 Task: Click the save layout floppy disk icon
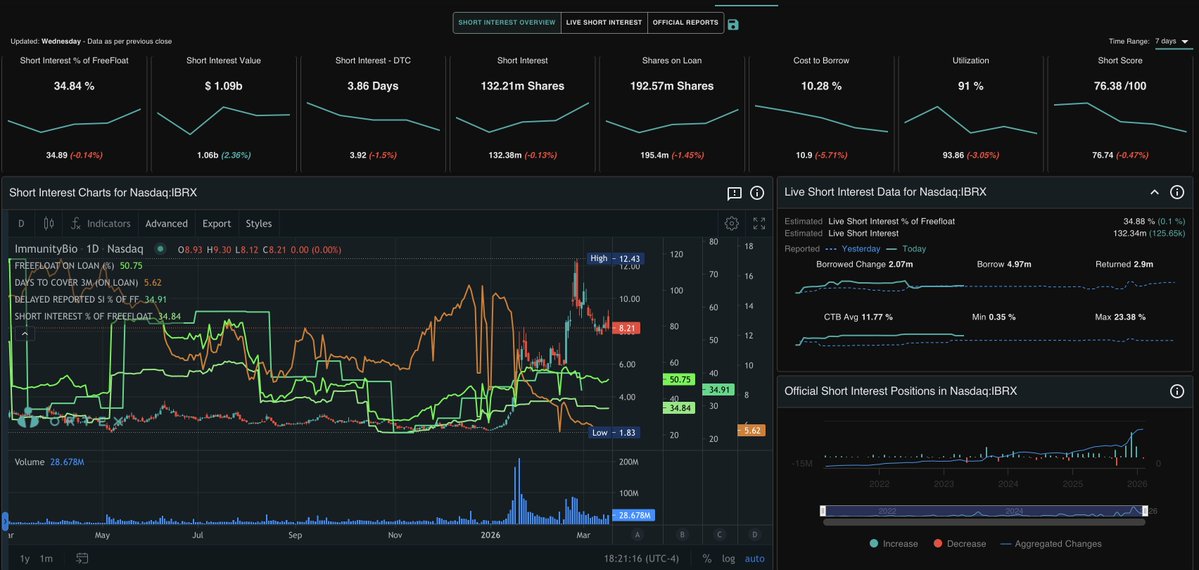733,24
